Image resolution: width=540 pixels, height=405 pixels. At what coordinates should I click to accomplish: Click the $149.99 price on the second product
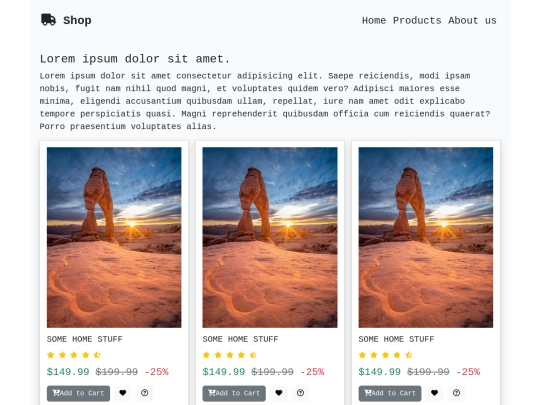[x=224, y=372]
